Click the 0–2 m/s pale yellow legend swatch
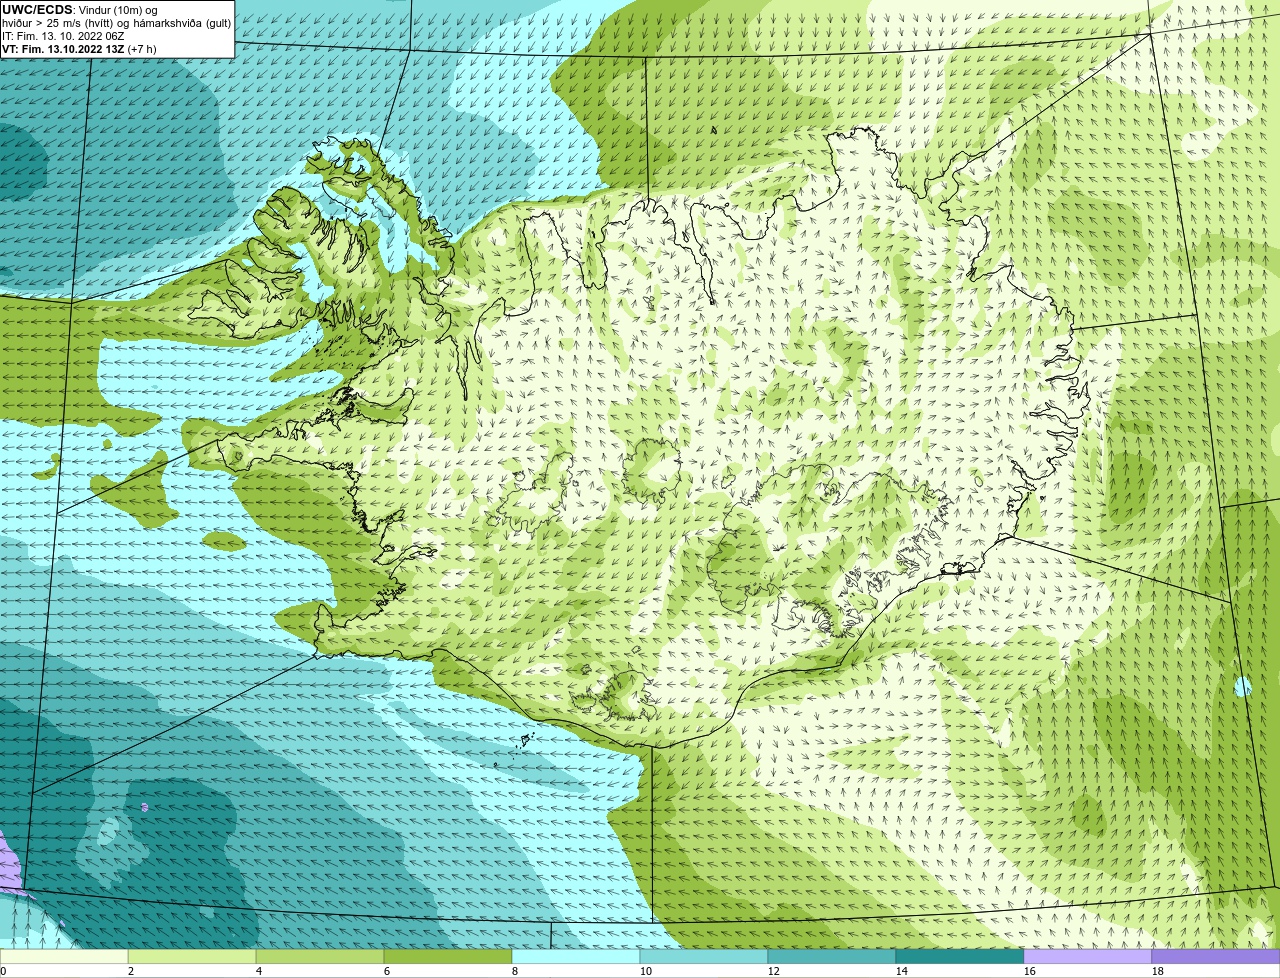1280x978 pixels. (64, 957)
